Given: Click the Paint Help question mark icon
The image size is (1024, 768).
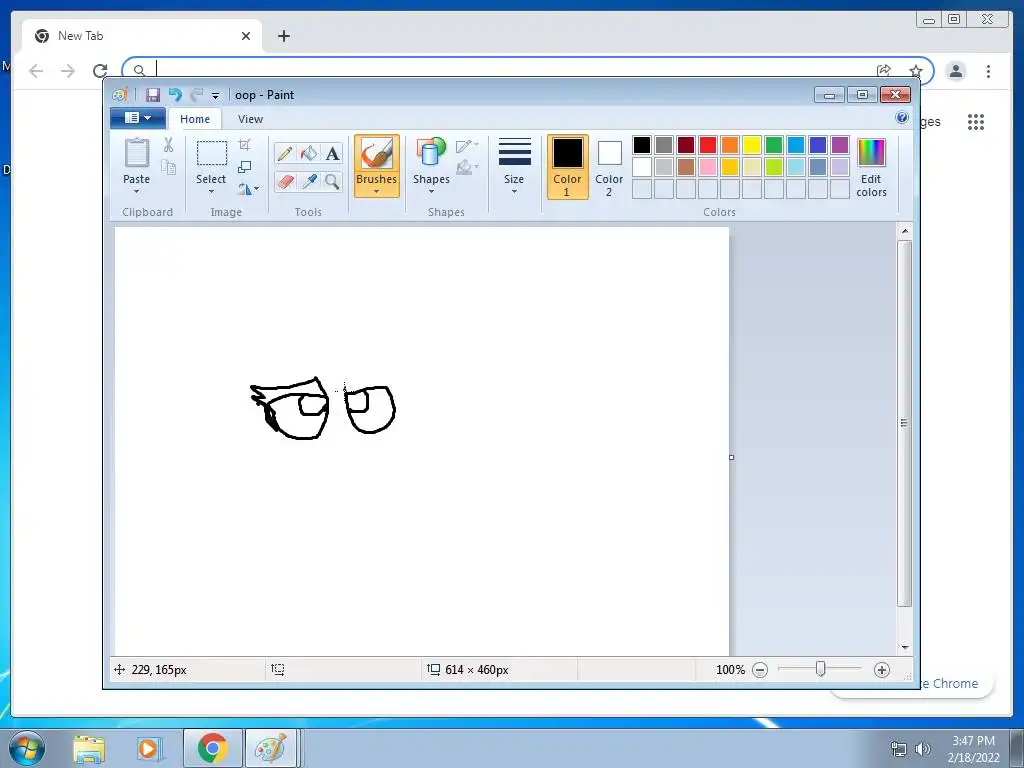Looking at the screenshot, I should click(x=902, y=118).
